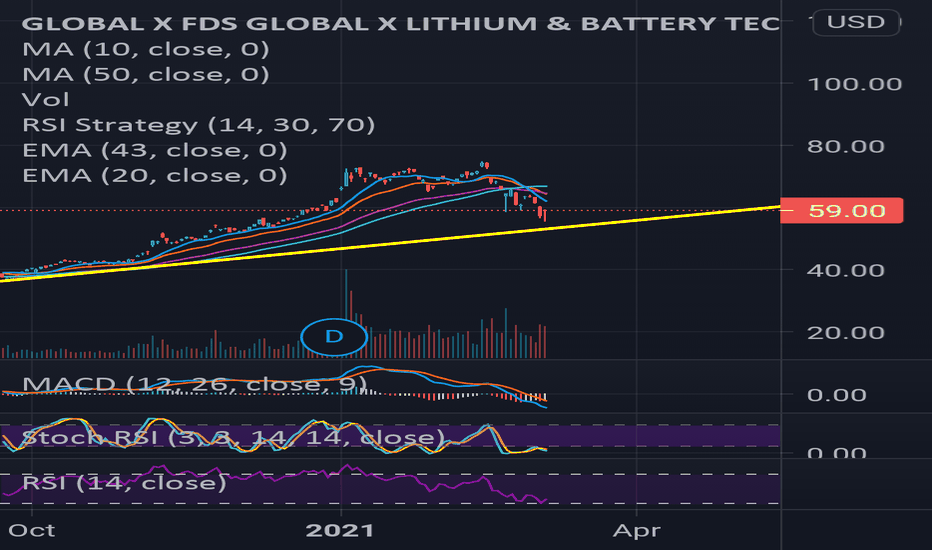The width and height of the screenshot is (932, 550).
Task: Select the RSI Strategy (14, 30, 70) label
Action: (x=199, y=125)
